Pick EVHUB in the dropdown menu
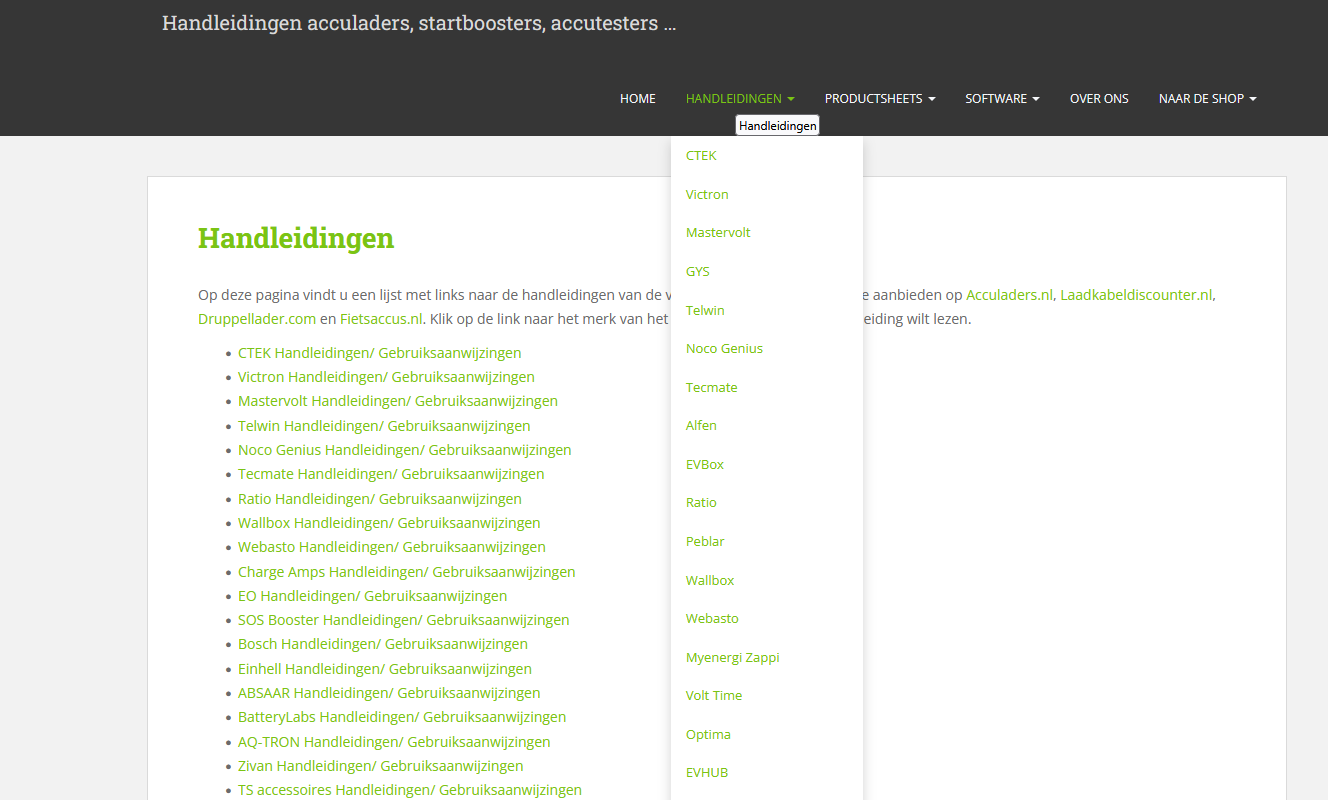 tap(707, 773)
